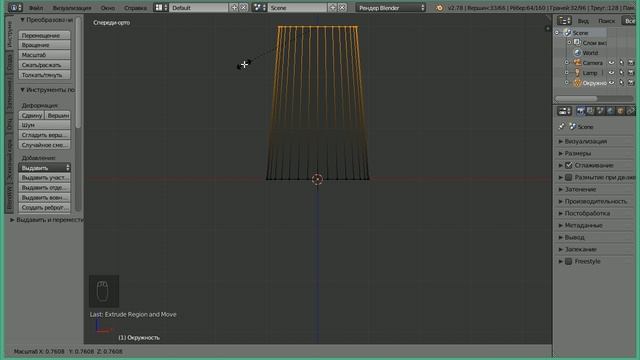
Task: Add a new screen layout next to Default
Action: click(x=234, y=7)
